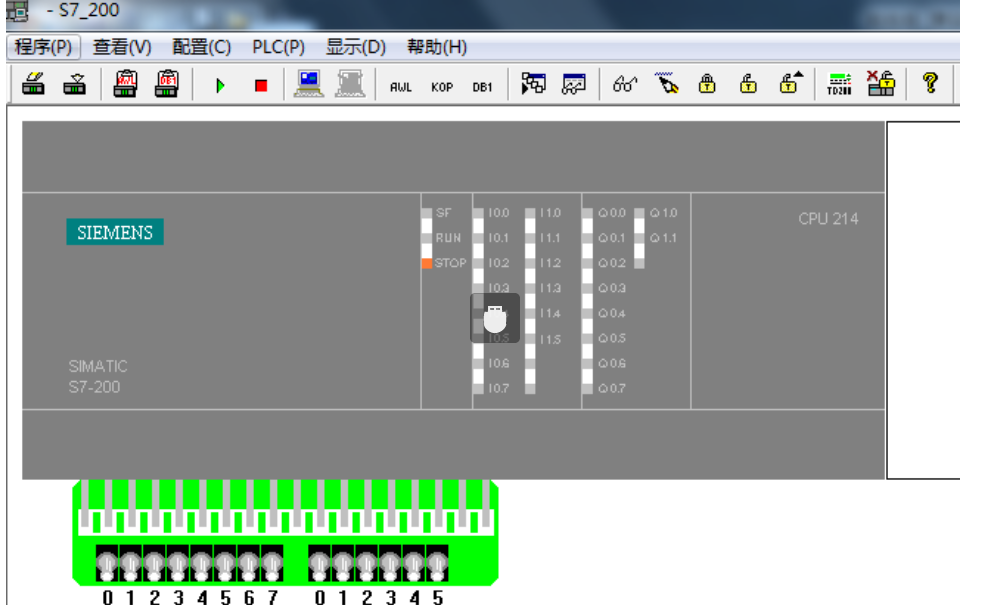Click the unload program icon with arrow
The height and width of the screenshot is (605, 986).
point(75,84)
